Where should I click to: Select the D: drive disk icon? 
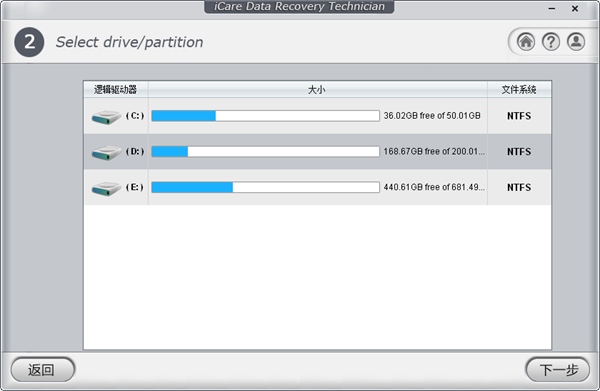click(x=106, y=152)
